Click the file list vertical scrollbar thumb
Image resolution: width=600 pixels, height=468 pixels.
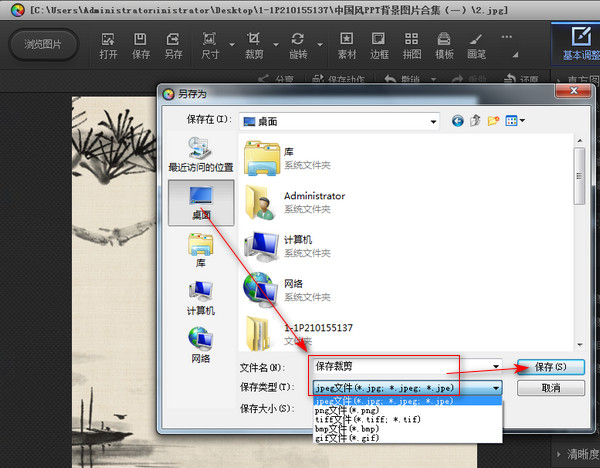[579, 176]
